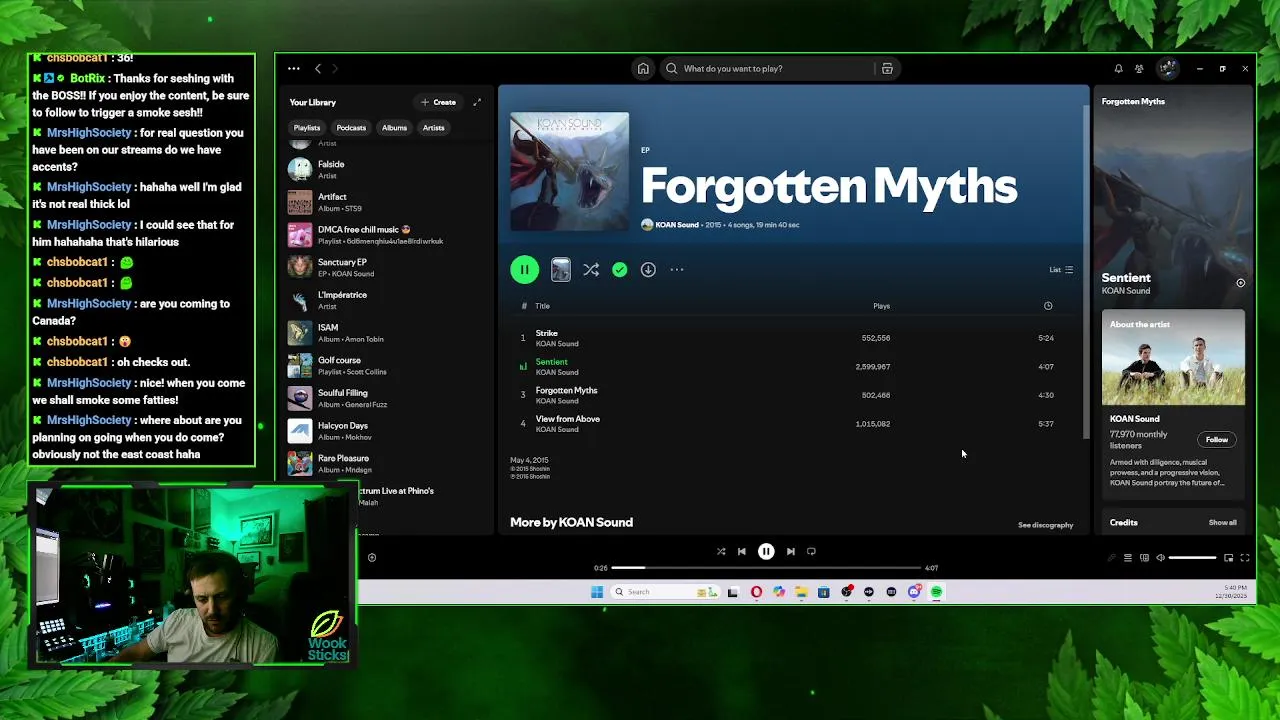This screenshot has width=1280, height=720.
Task: Expand Your Library panel
Action: [x=477, y=102]
